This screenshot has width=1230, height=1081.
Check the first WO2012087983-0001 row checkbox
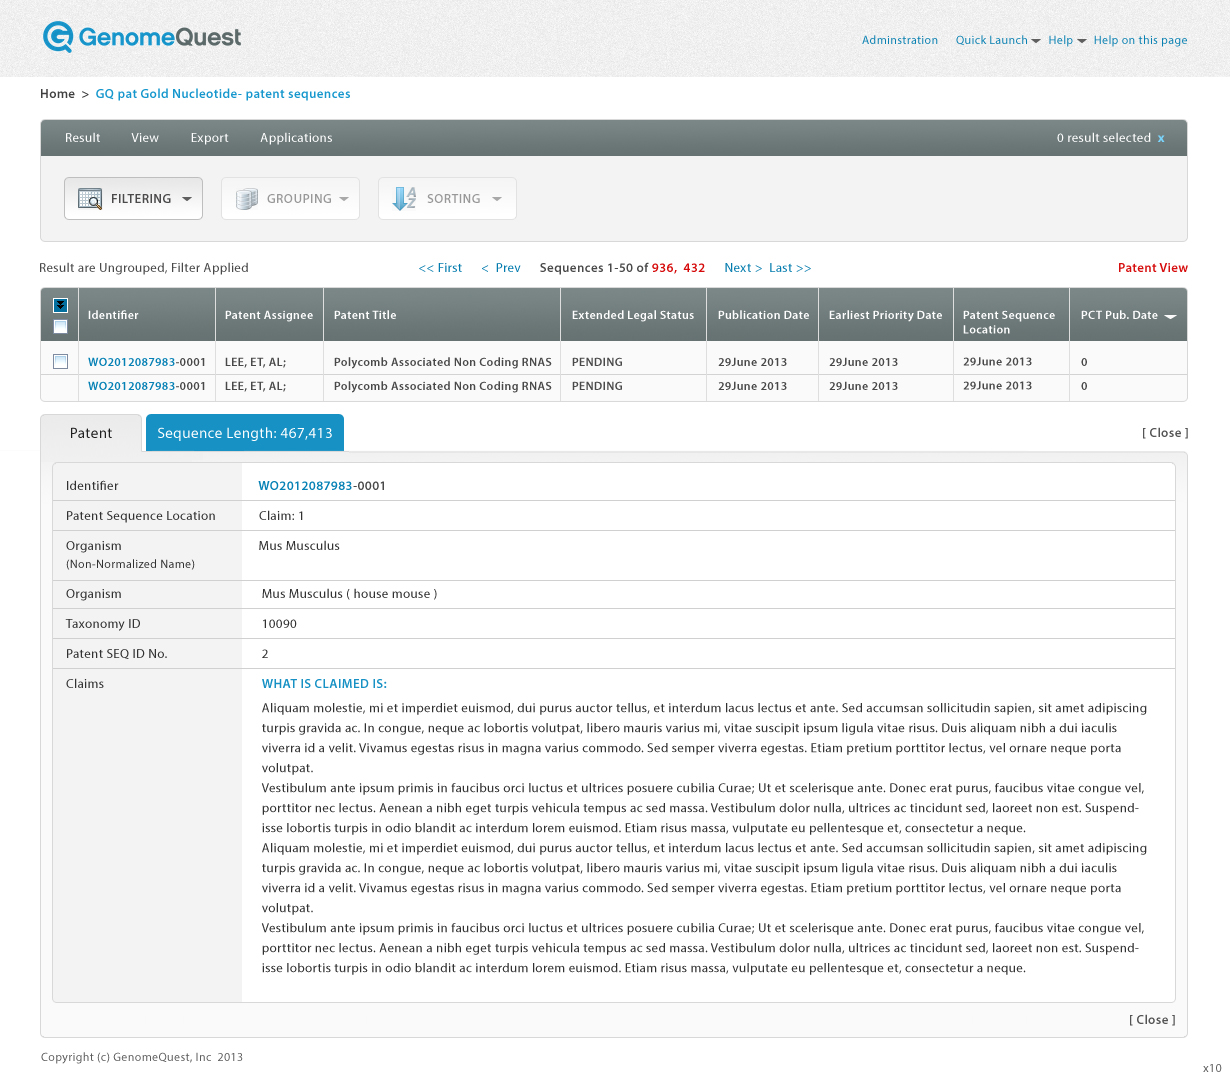coord(61,361)
